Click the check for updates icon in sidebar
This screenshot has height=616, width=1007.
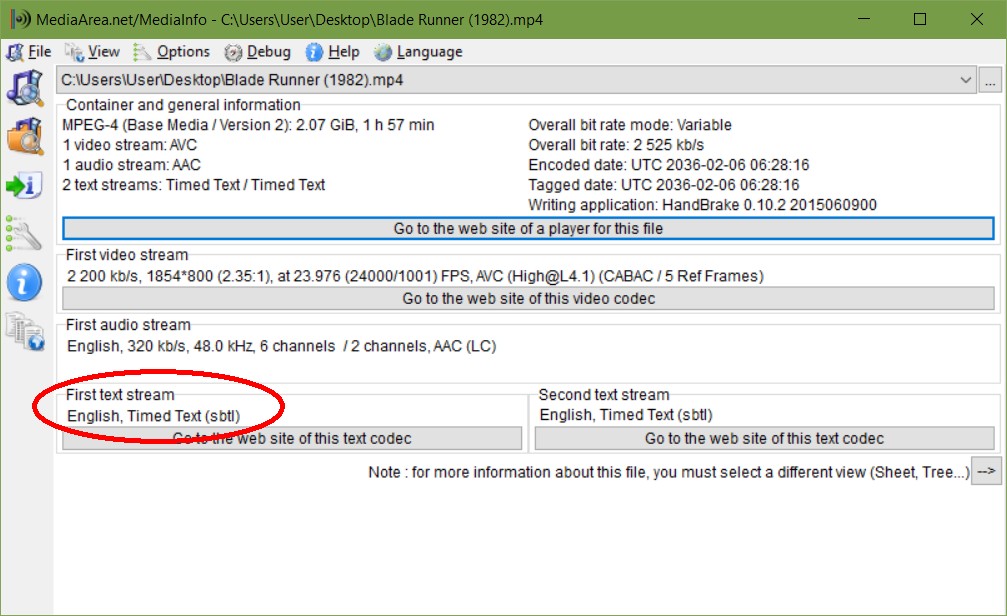pos(25,331)
